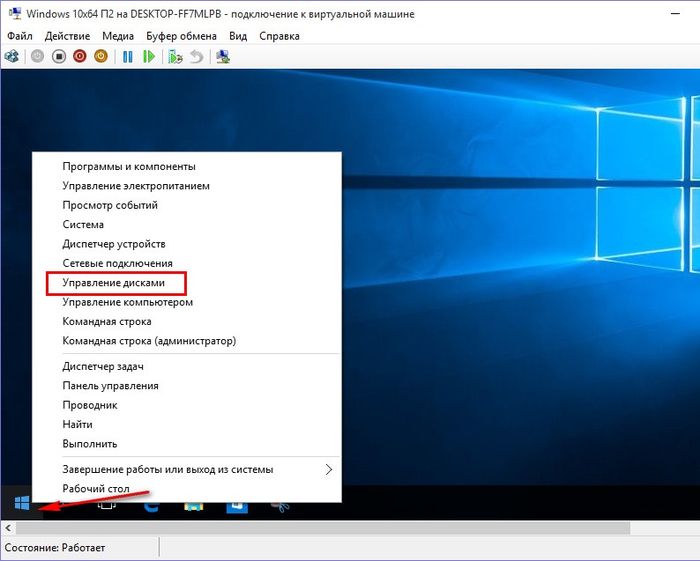700x561 pixels.
Task: Open the Буфер обмена menu
Action: coord(181,36)
